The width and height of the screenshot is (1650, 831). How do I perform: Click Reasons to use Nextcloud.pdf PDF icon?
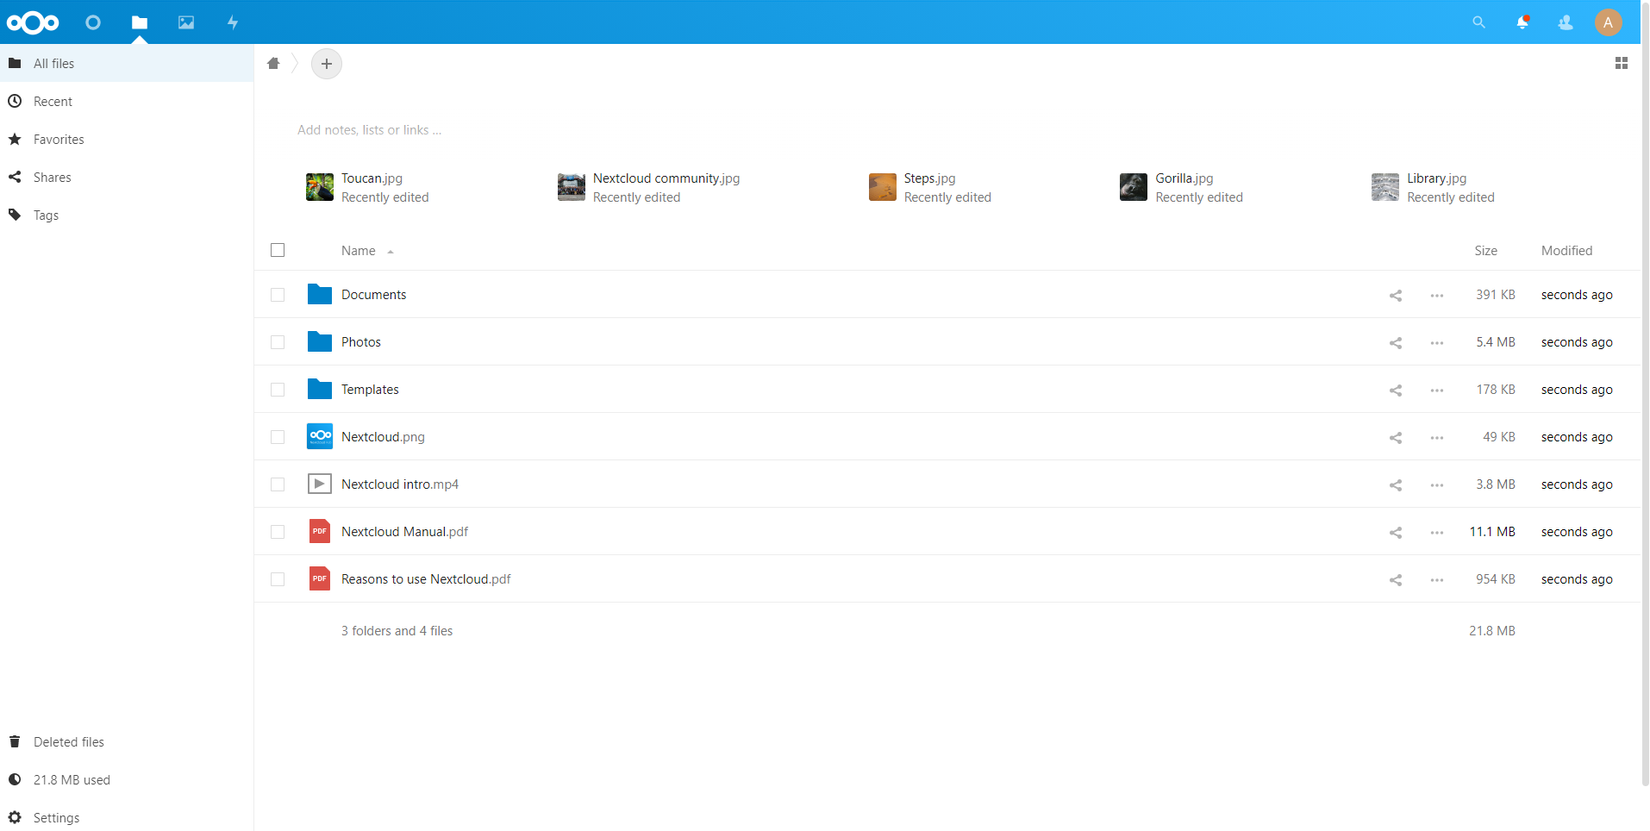(x=319, y=579)
